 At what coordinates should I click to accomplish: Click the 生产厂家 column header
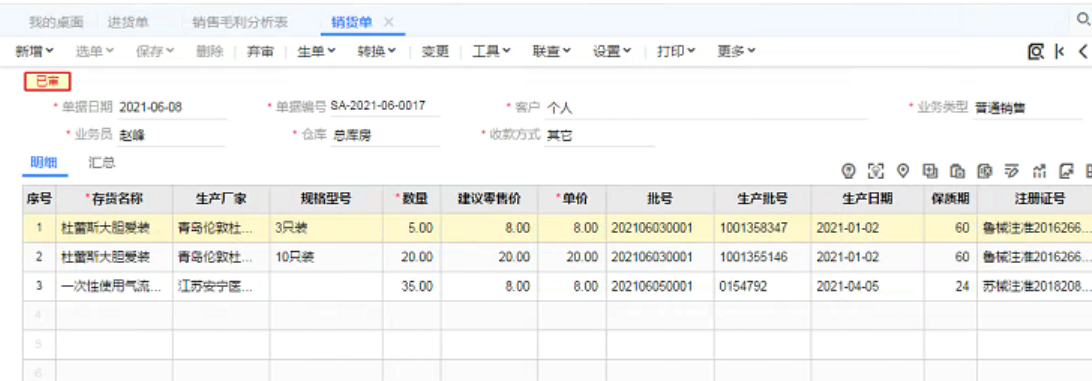click(221, 199)
